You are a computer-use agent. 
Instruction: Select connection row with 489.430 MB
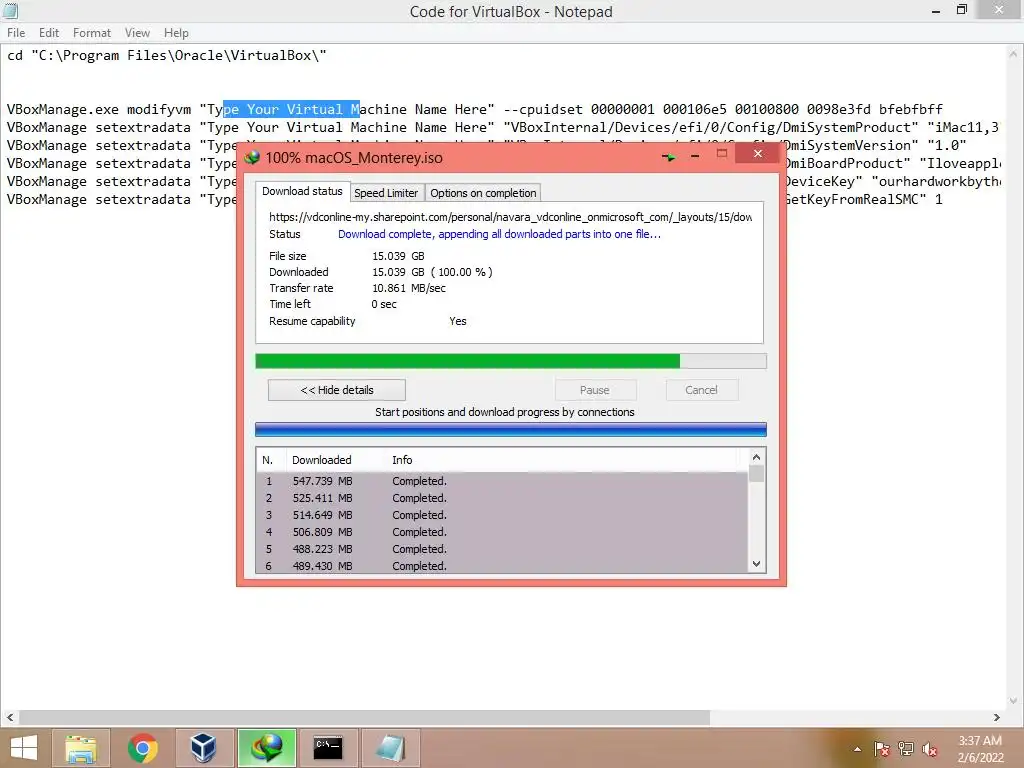502,566
